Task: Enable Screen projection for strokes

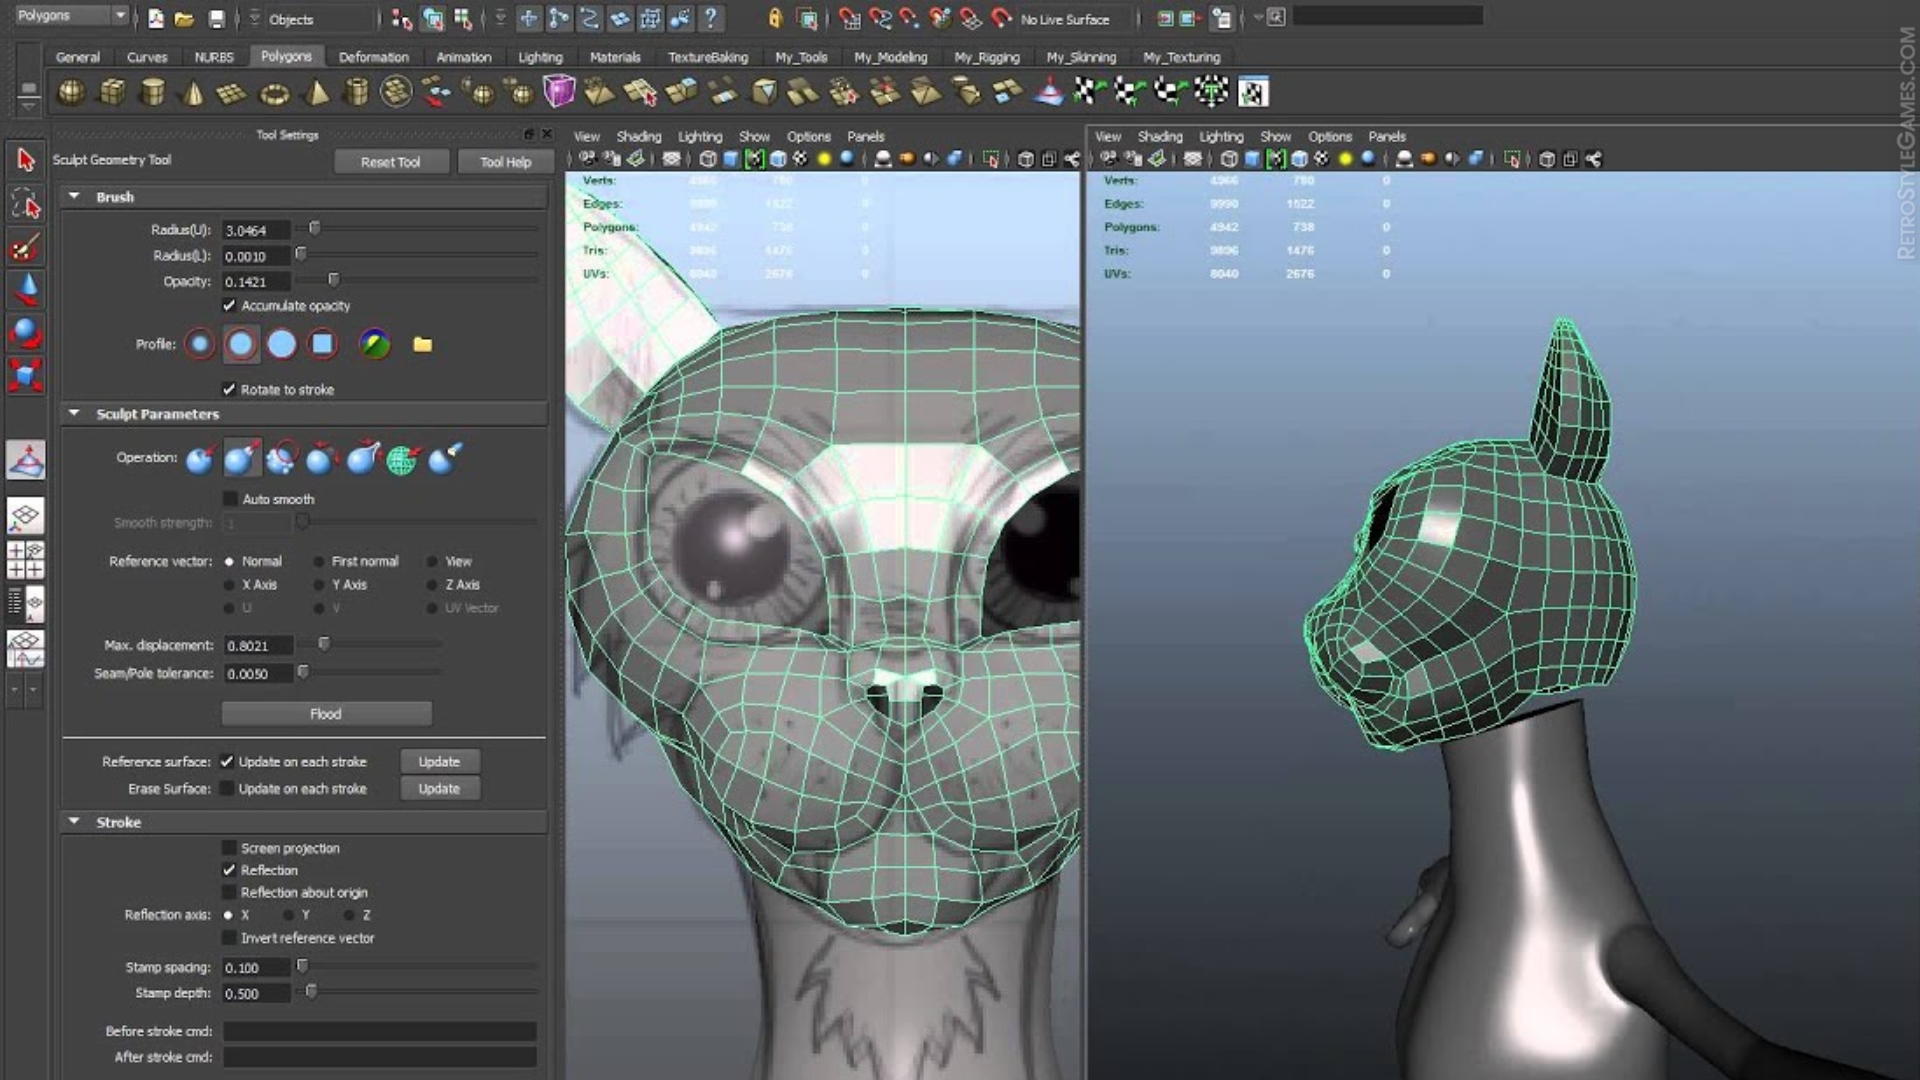Action: click(x=228, y=847)
